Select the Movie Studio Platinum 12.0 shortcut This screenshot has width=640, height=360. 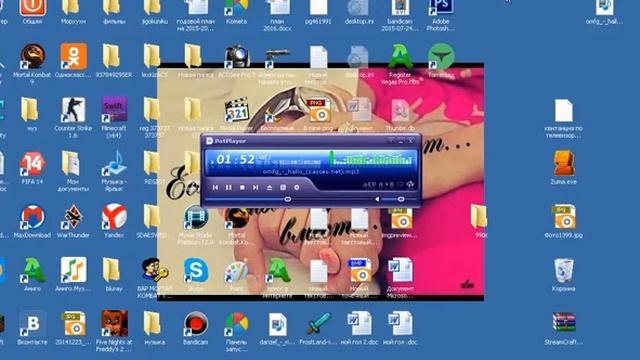point(196,224)
